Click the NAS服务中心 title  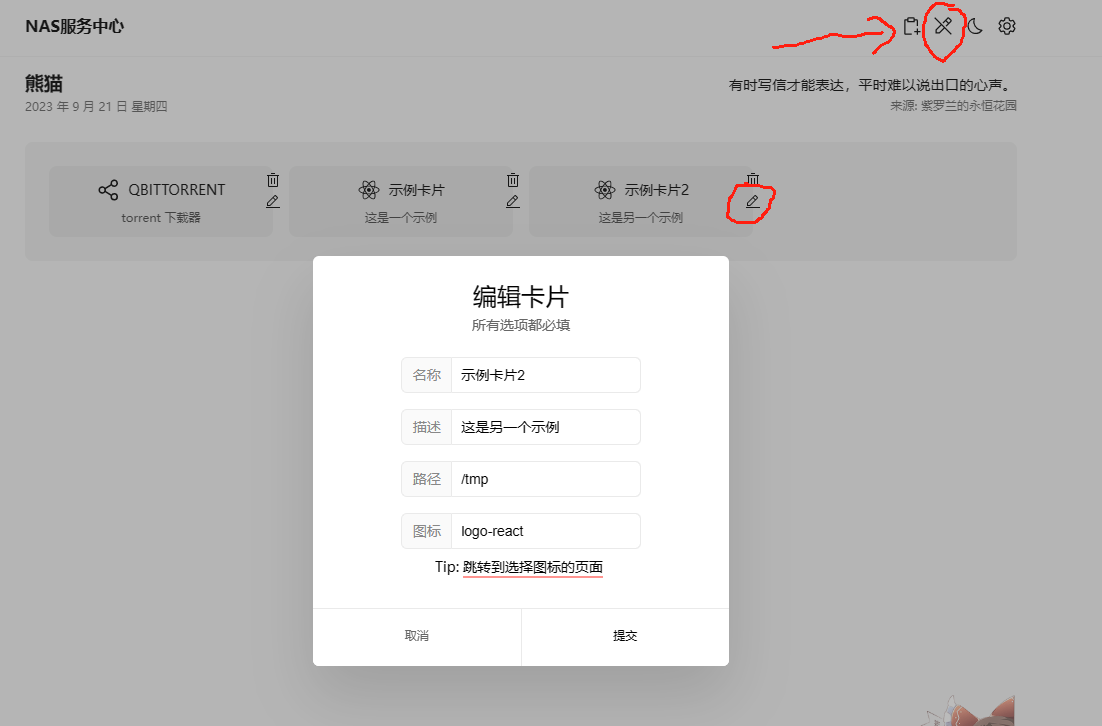point(74,27)
